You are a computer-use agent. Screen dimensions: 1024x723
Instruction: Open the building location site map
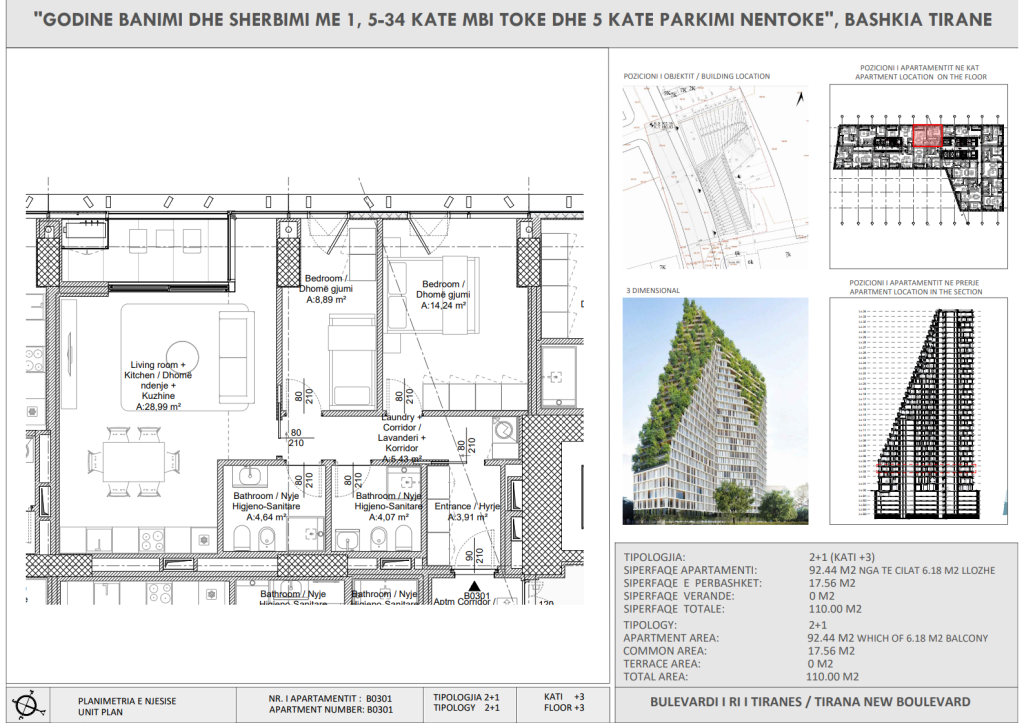click(715, 177)
